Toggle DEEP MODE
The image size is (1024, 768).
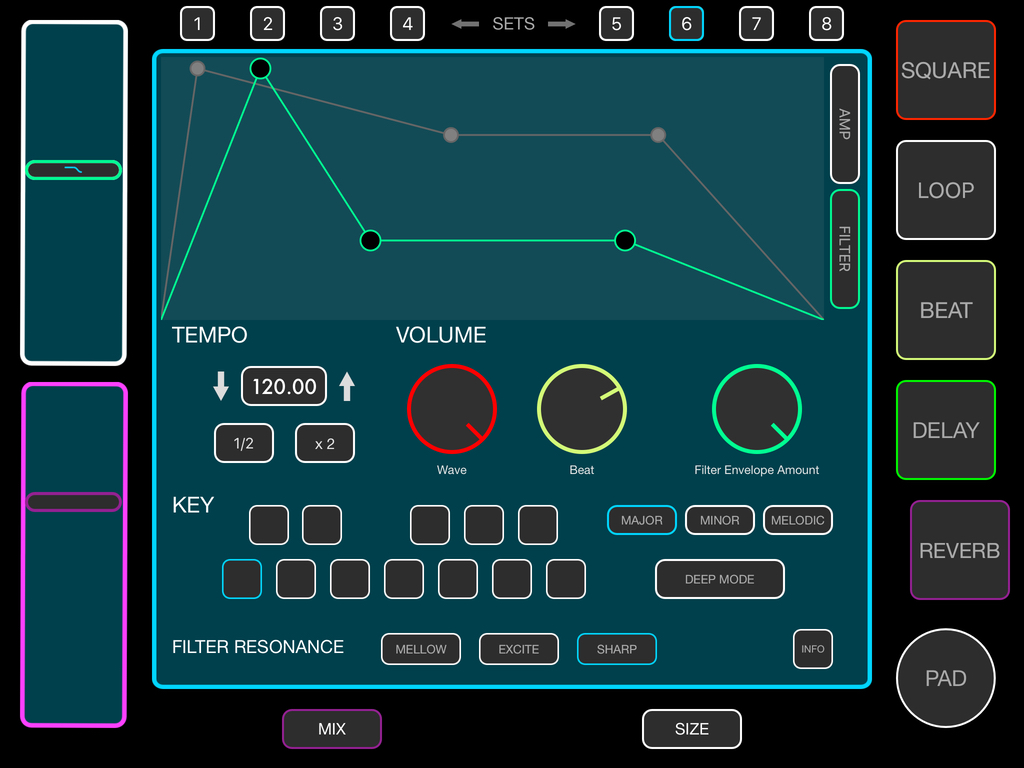pyautogui.click(x=720, y=579)
